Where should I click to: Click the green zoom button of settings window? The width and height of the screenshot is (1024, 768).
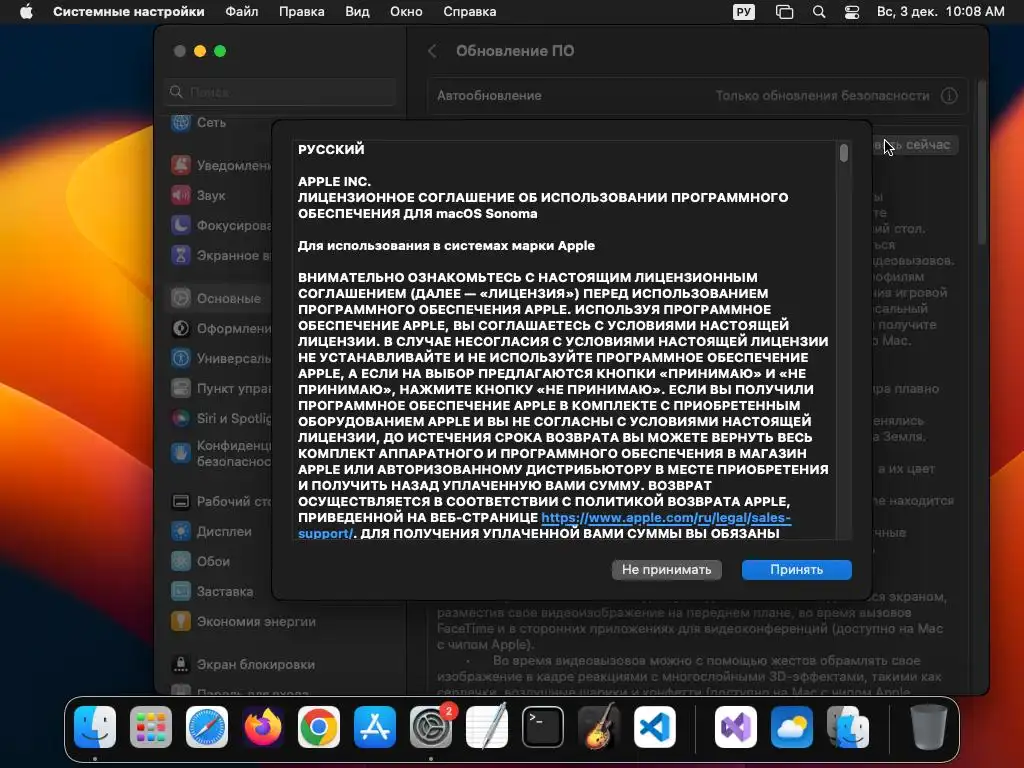pyautogui.click(x=220, y=51)
